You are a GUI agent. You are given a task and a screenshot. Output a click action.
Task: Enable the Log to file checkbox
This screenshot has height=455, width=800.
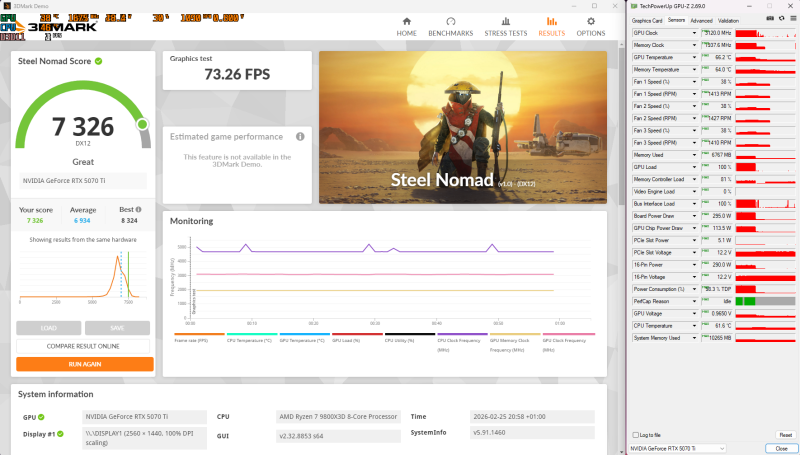636,435
